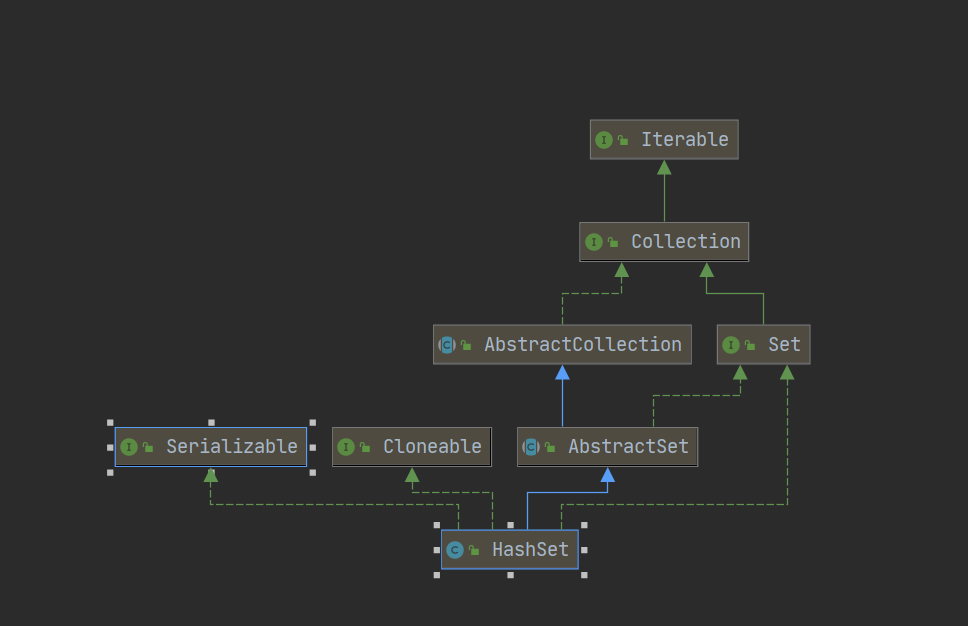Click the interface icon on Collection node
This screenshot has width=968, height=626.
[594, 242]
